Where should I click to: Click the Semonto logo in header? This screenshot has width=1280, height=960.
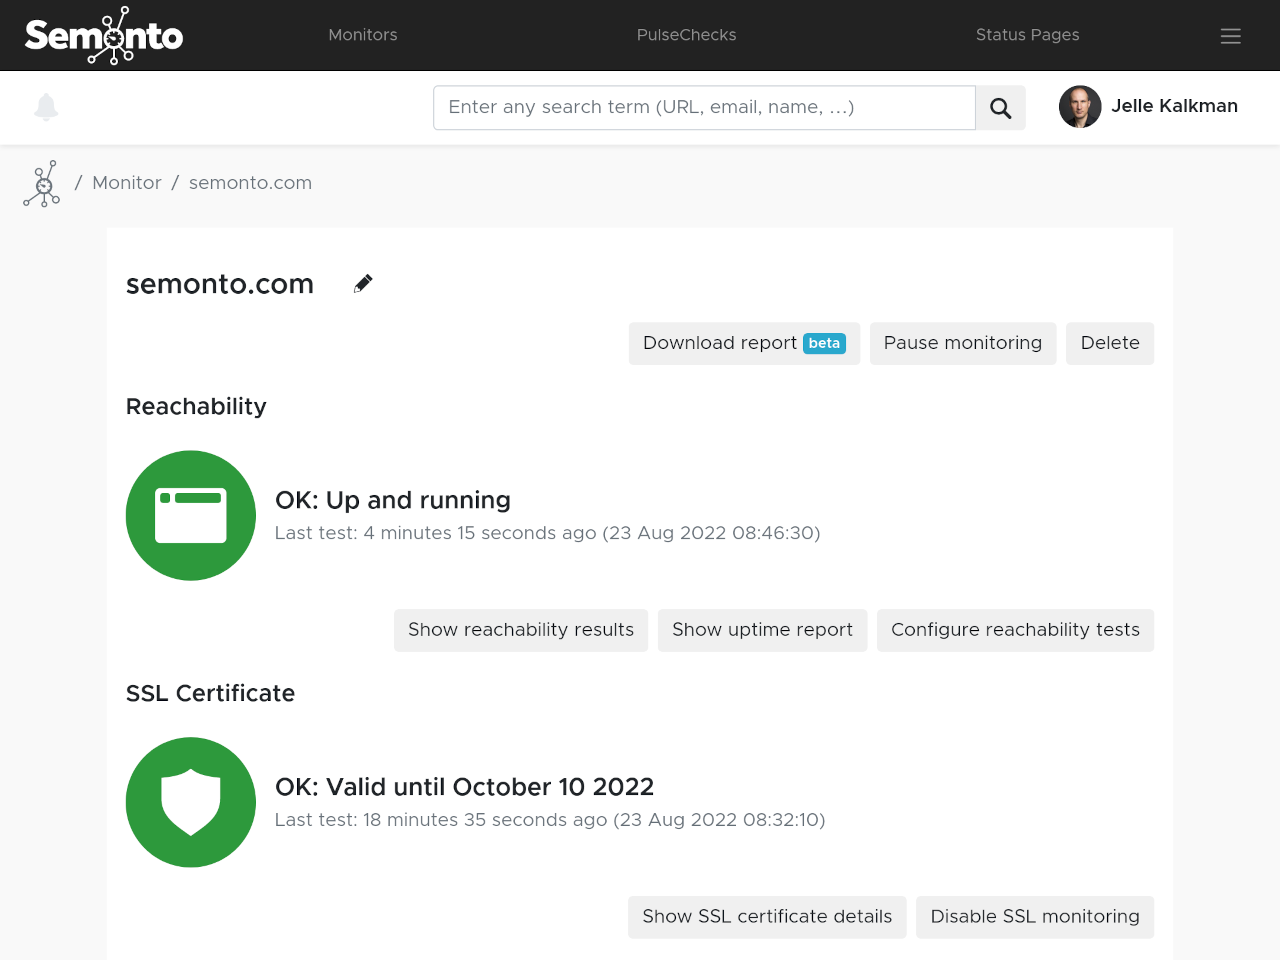(x=104, y=36)
